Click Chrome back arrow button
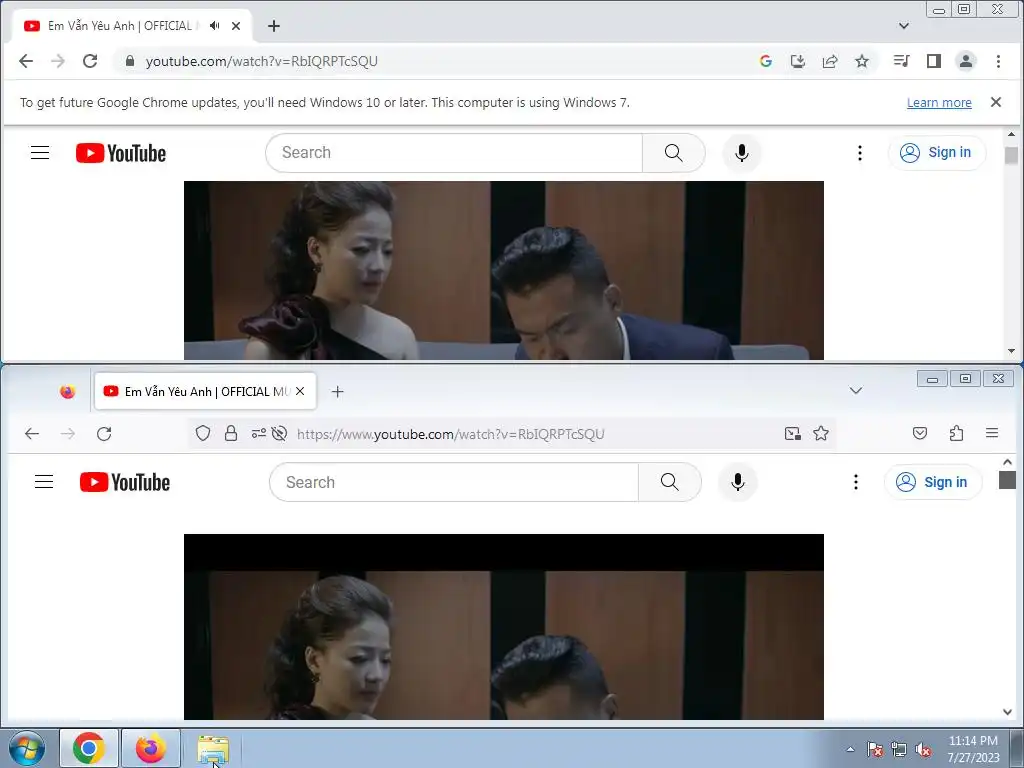 (x=25, y=61)
